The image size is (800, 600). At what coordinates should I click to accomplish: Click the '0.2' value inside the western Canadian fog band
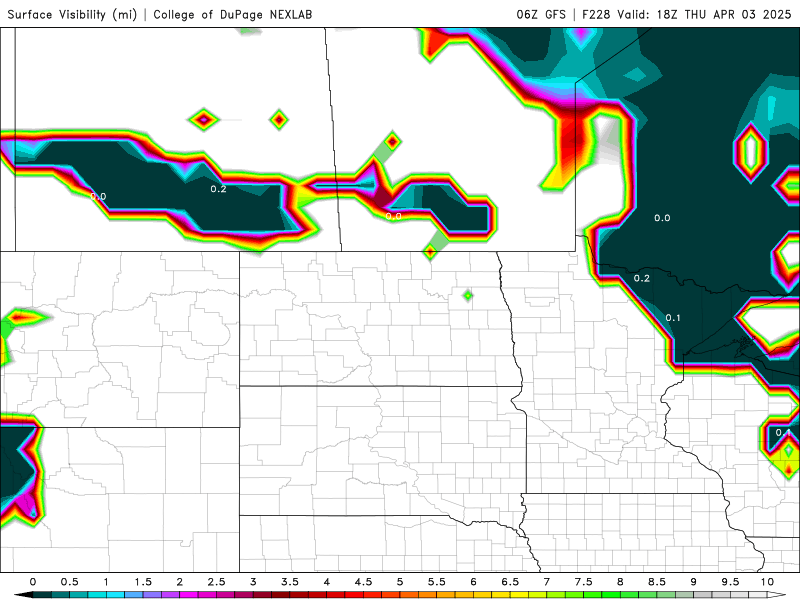218,189
